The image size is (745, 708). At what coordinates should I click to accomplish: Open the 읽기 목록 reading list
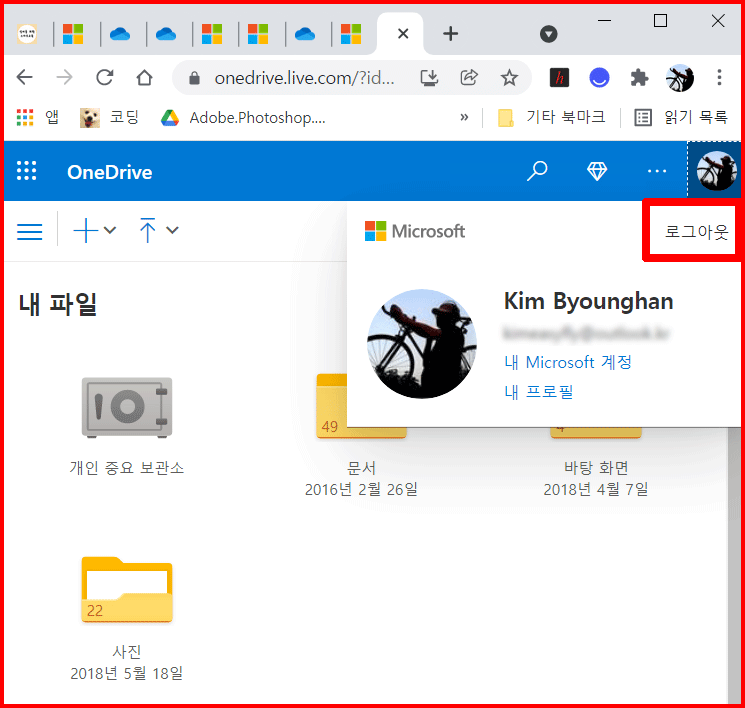coord(680,117)
